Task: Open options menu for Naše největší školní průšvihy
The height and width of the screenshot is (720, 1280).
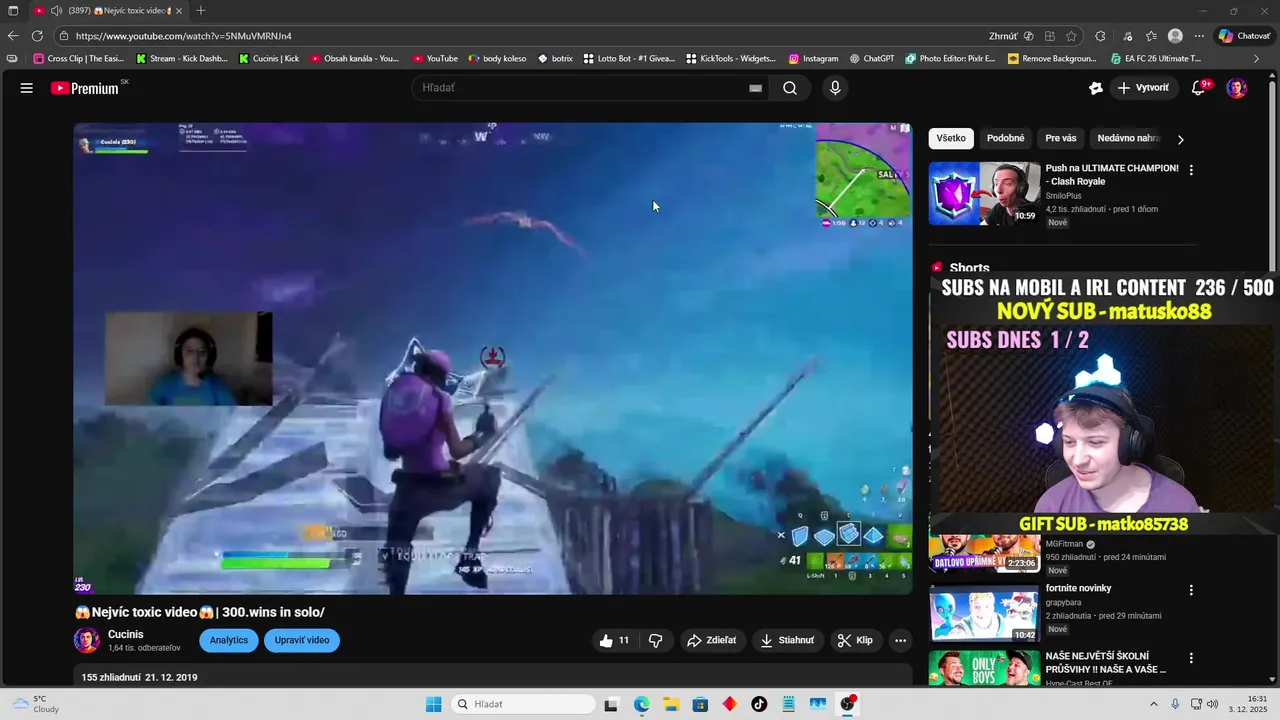Action: click(1191, 658)
